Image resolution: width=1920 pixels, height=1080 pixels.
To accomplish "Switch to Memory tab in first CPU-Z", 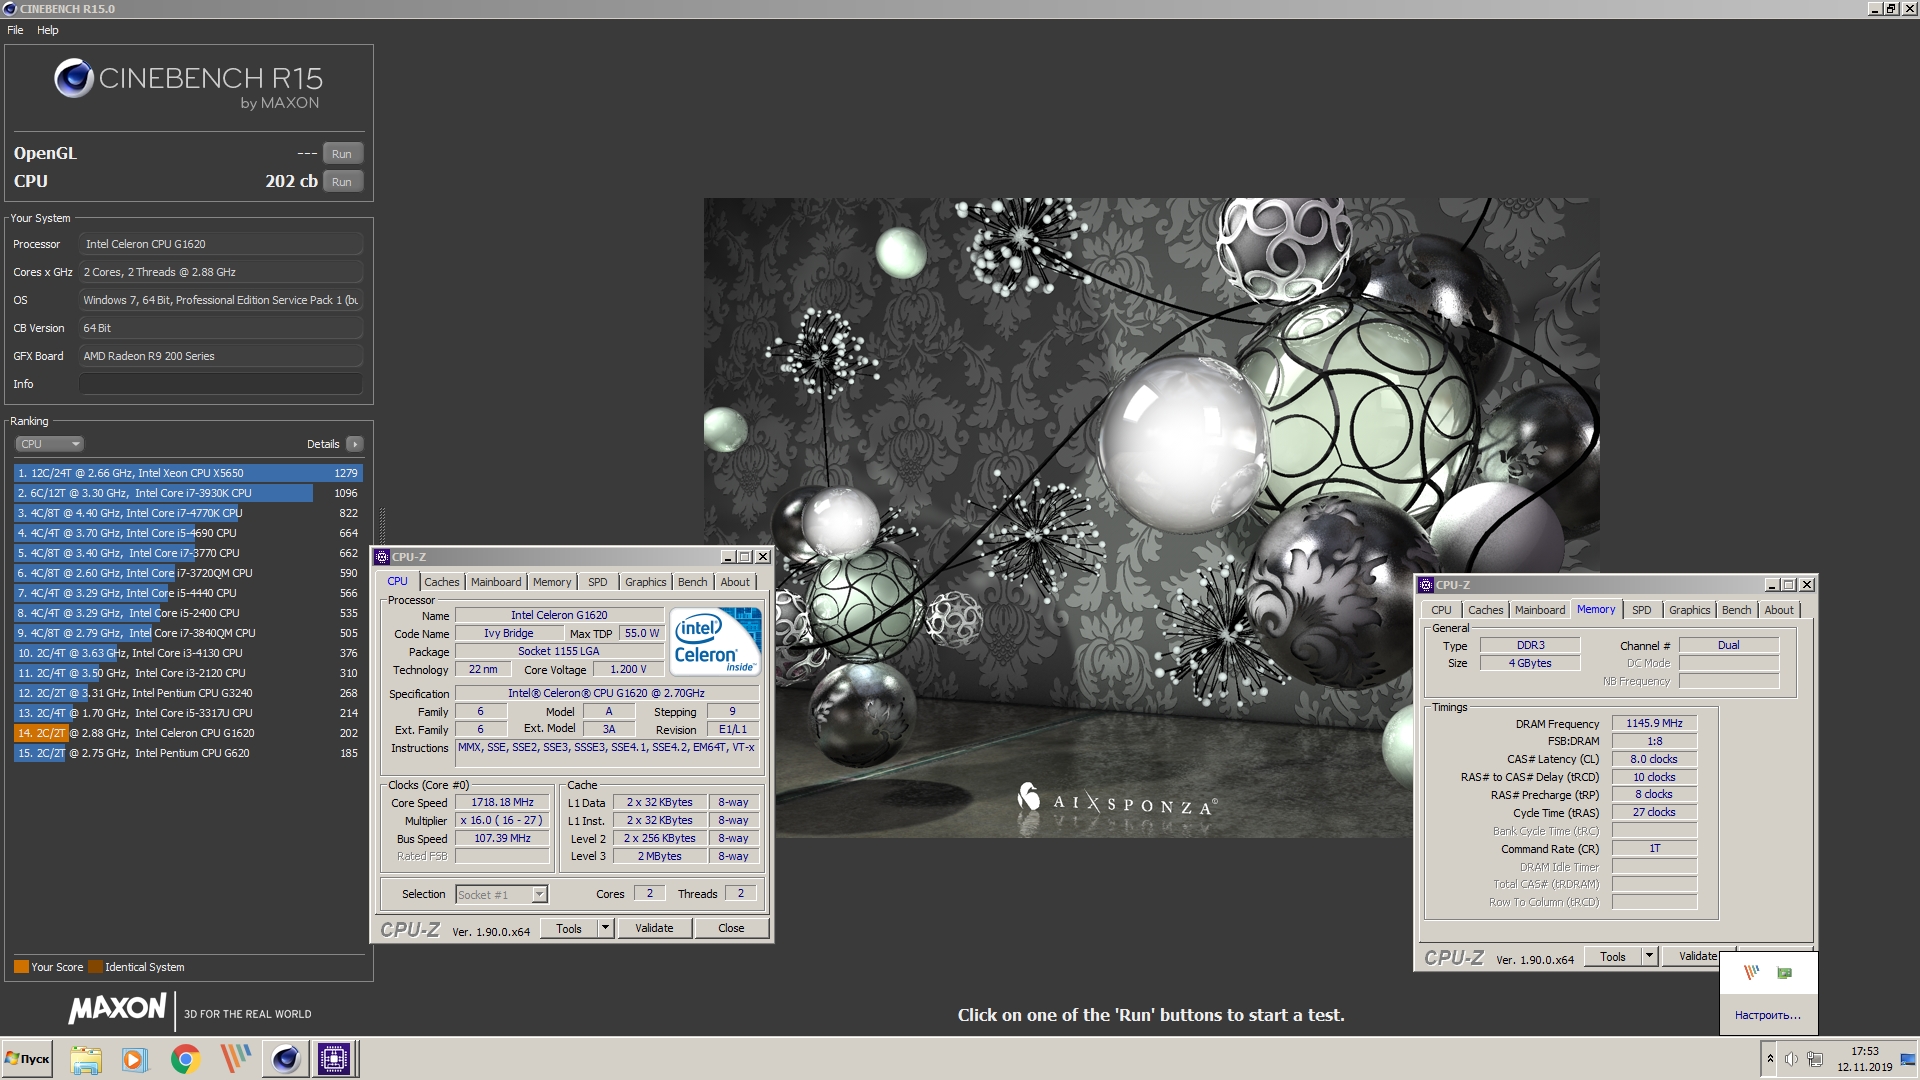I will tap(552, 582).
